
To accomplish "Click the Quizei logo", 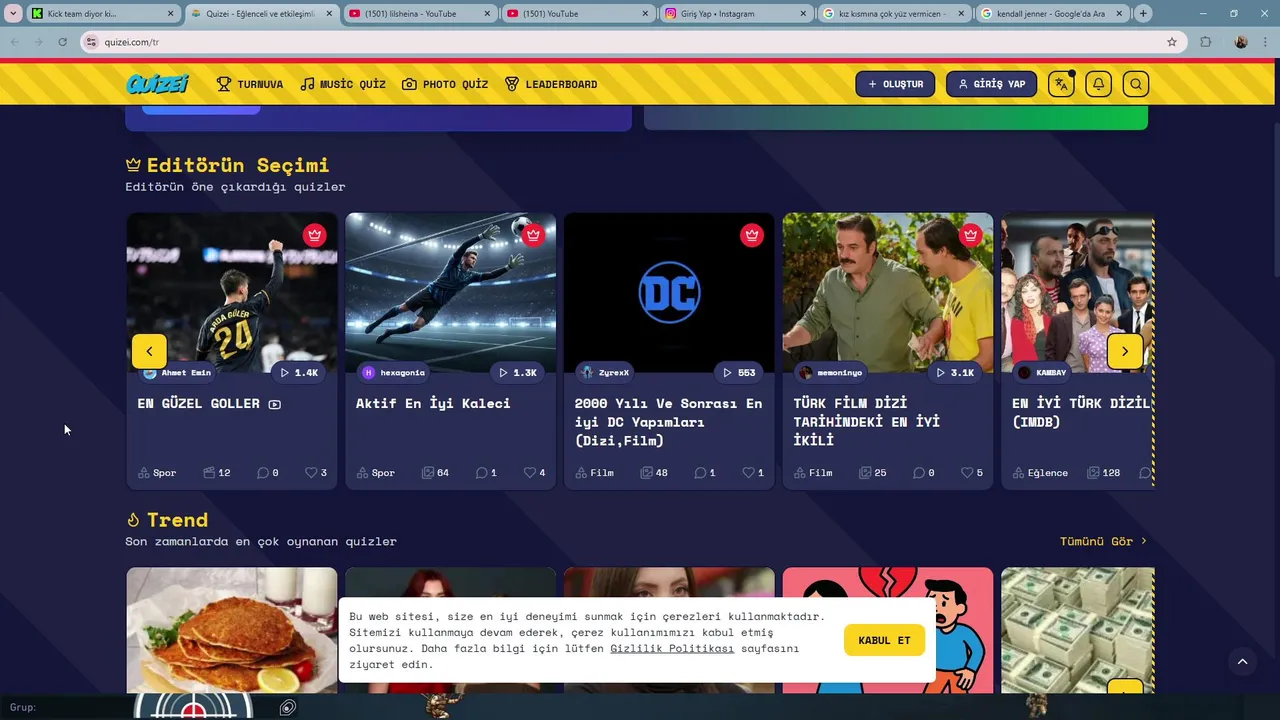I will tap(158, 84).
